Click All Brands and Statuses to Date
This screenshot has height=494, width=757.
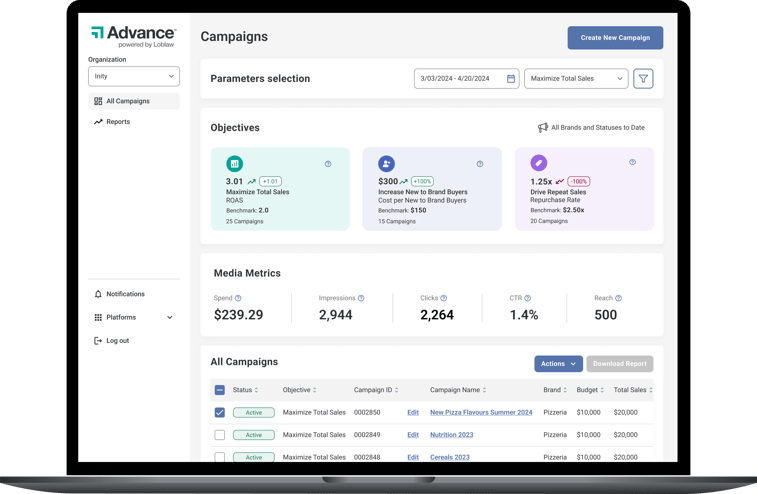click(x=598, y=127)
